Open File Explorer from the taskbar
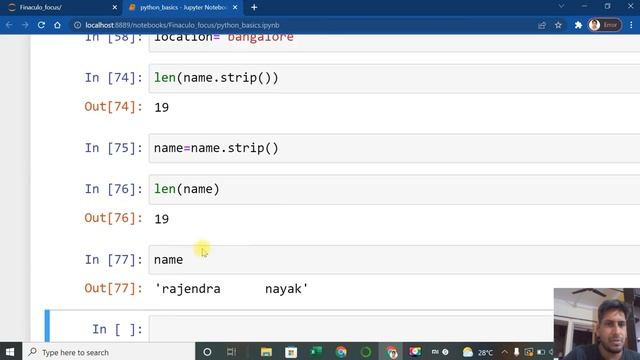Image resolution: width=640 pixels, height=360 pixels. tap(266, 352)
